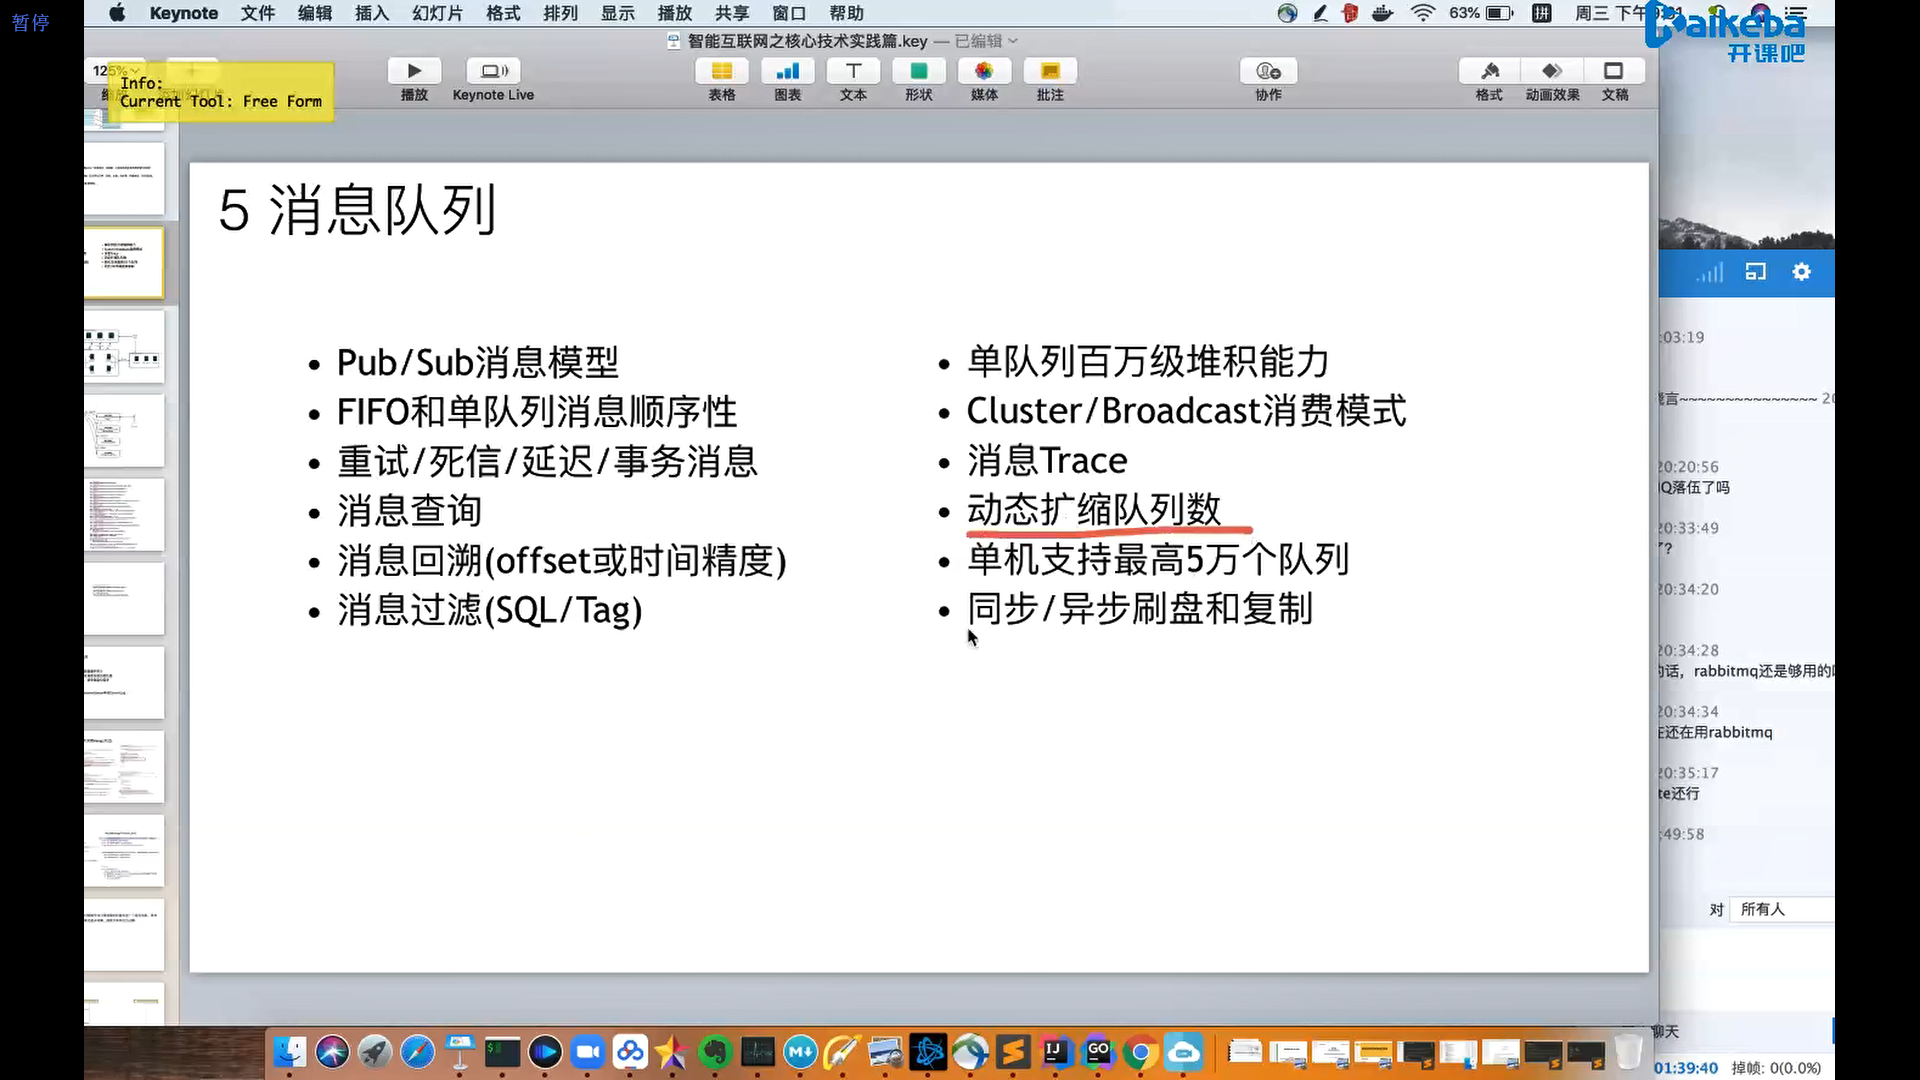Toggle the Animate (动画效果) inspector panel
1920x1080 pixels.
(x=1552, y=71)
